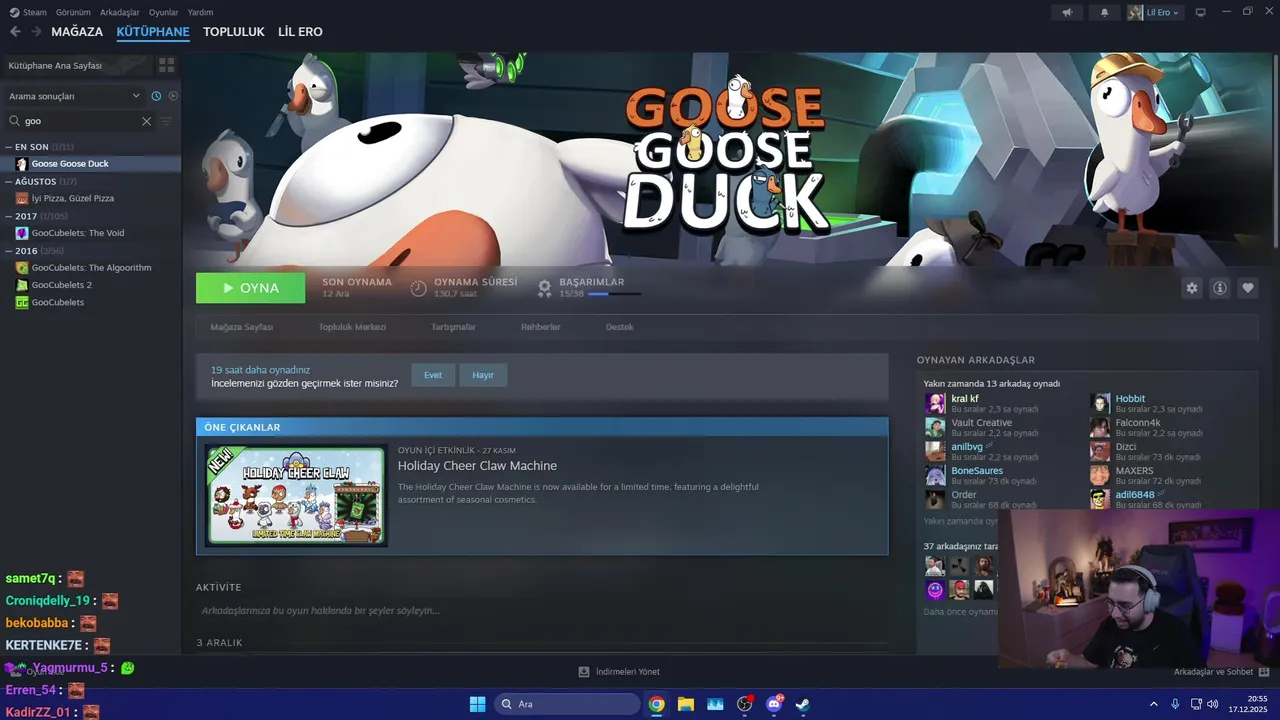This screenshot has height=720, width=1280.
Task: Click the activity comment input field
Action: (541, 611)
